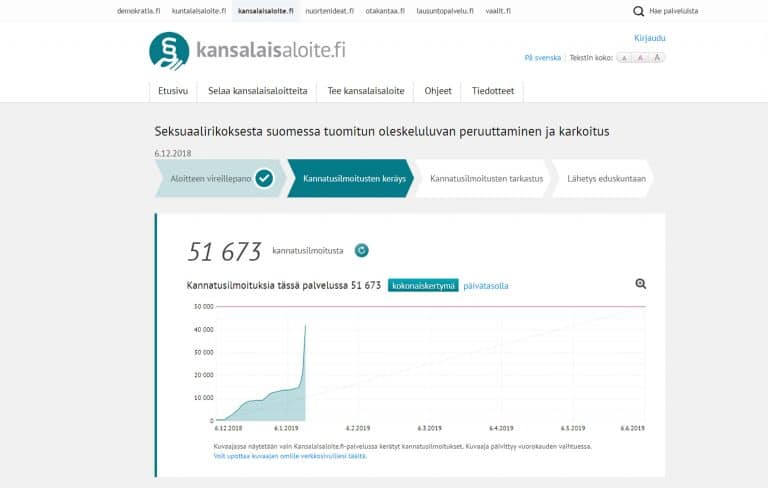
Task: Select the medium text size icon
Action: click(640, 58)
